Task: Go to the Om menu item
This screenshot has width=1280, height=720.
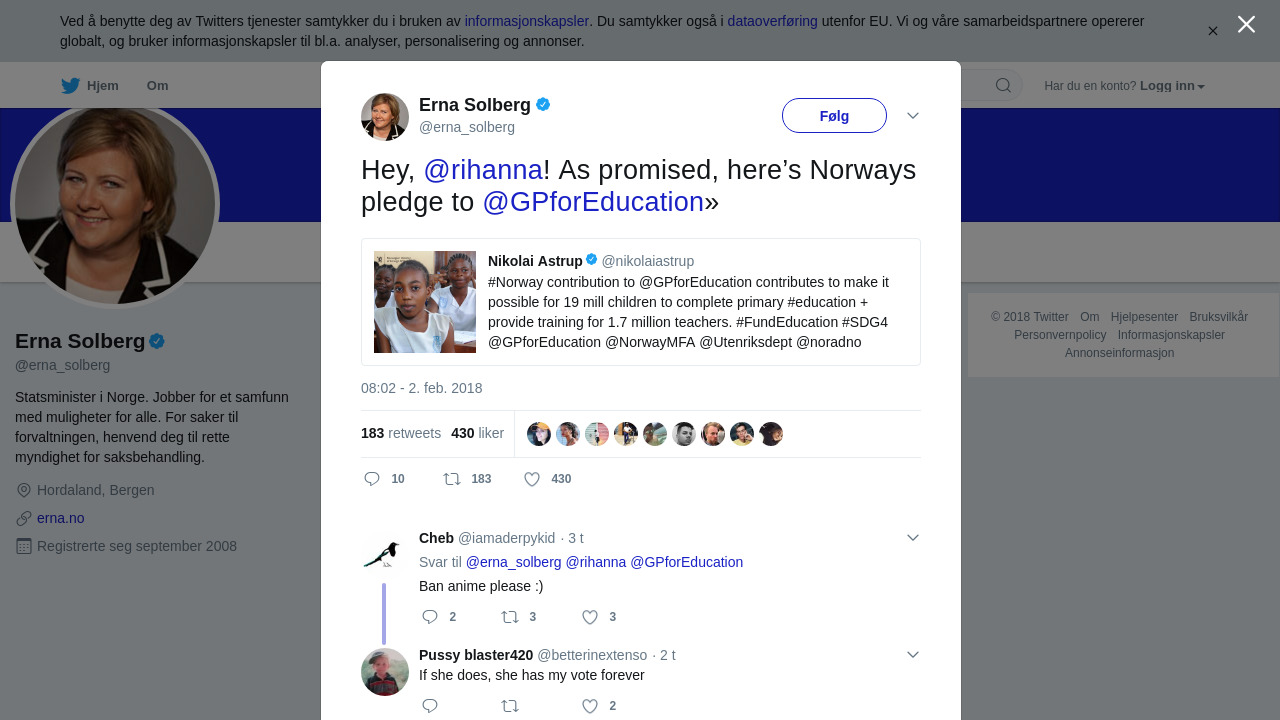Action: 157,86
